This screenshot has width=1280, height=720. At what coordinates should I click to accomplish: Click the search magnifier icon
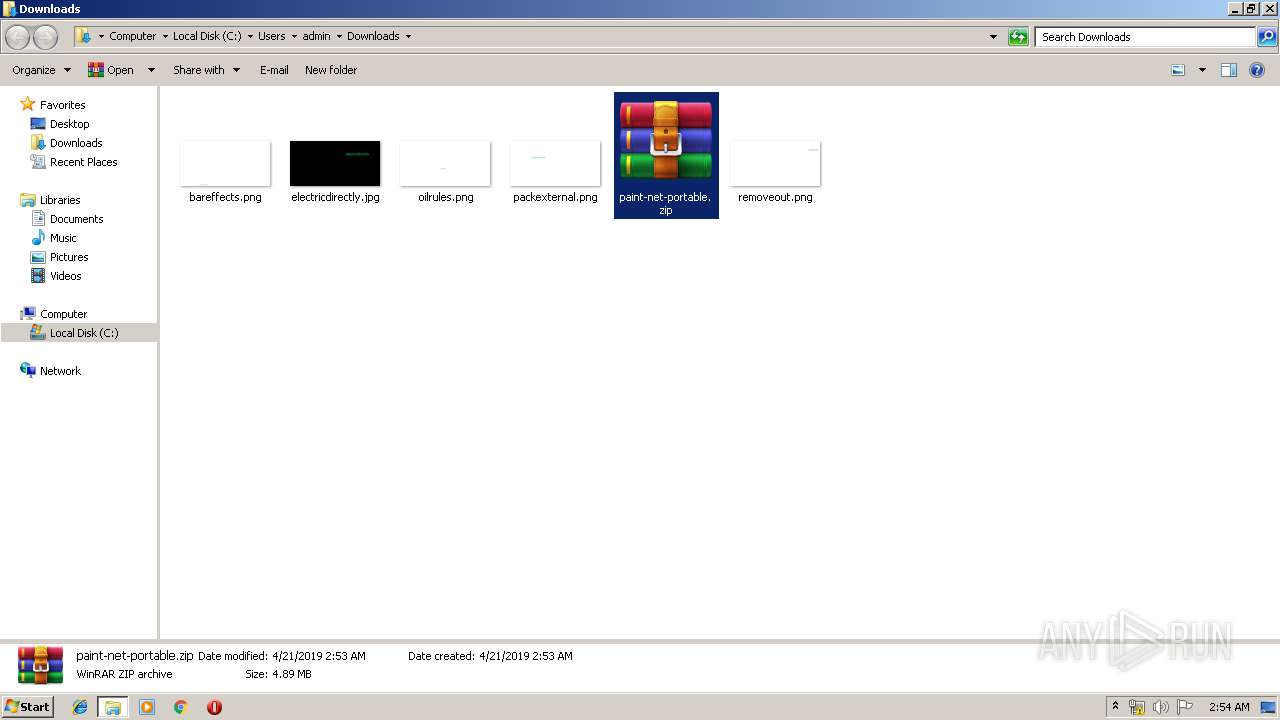click(1267, 37)
